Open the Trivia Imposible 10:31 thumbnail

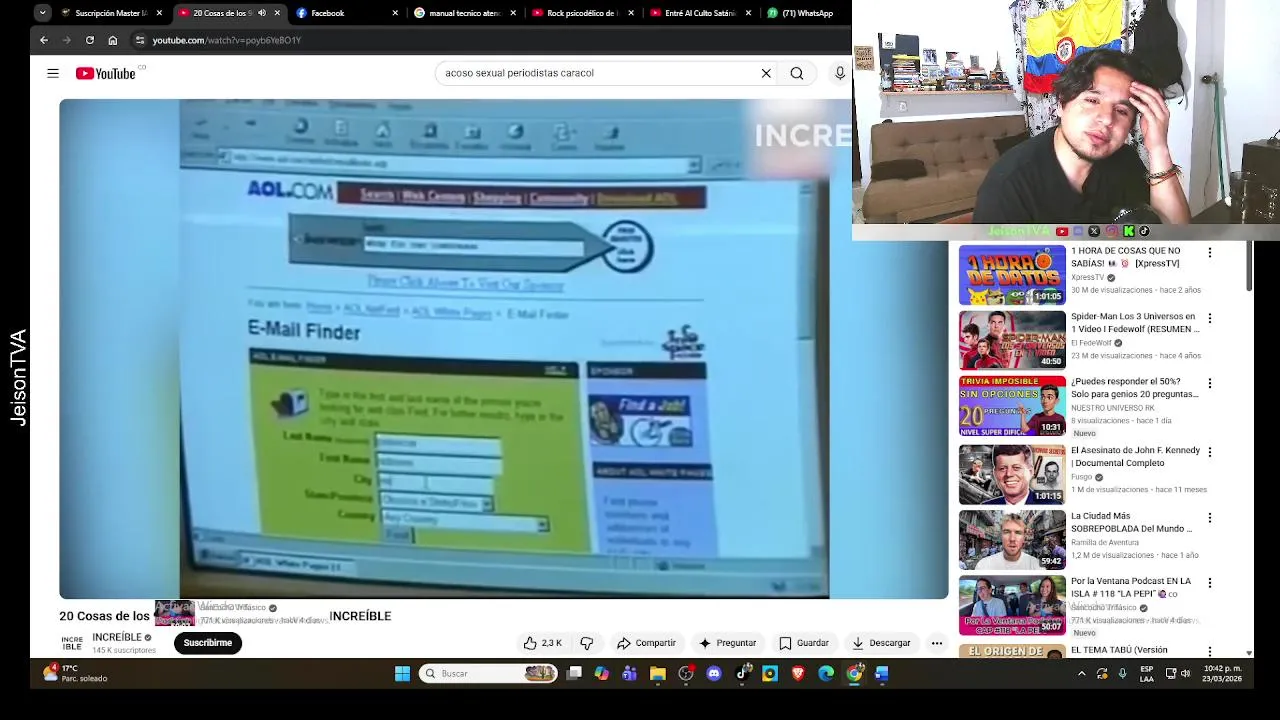click(1012, 406)
